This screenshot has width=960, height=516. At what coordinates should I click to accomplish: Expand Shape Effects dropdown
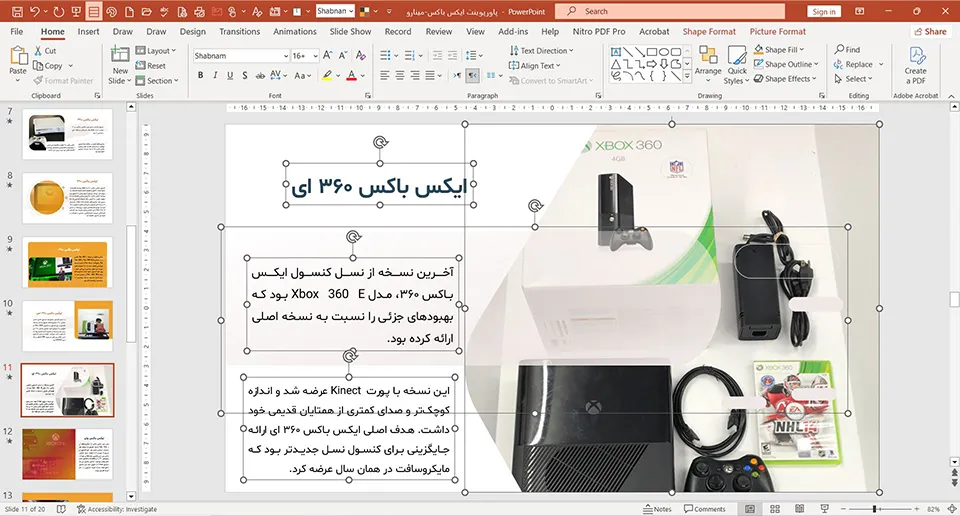(786, 79)
